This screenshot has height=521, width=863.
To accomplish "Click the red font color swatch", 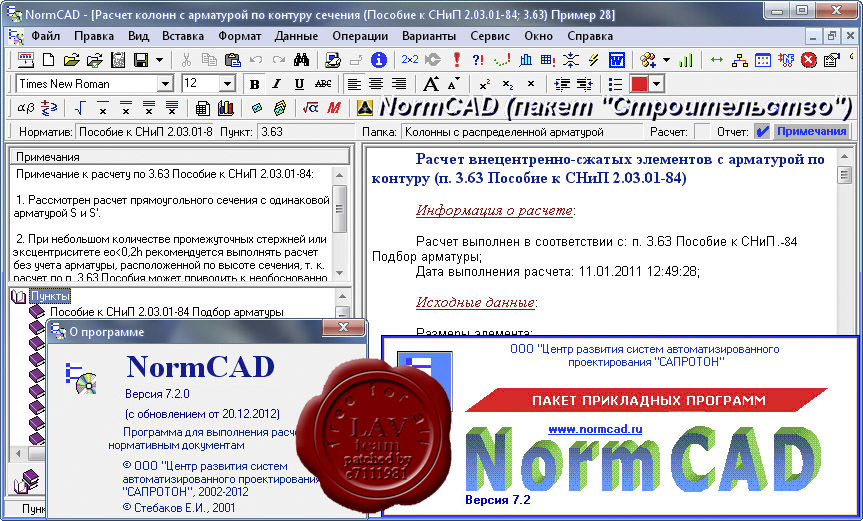I will [638, 84].
